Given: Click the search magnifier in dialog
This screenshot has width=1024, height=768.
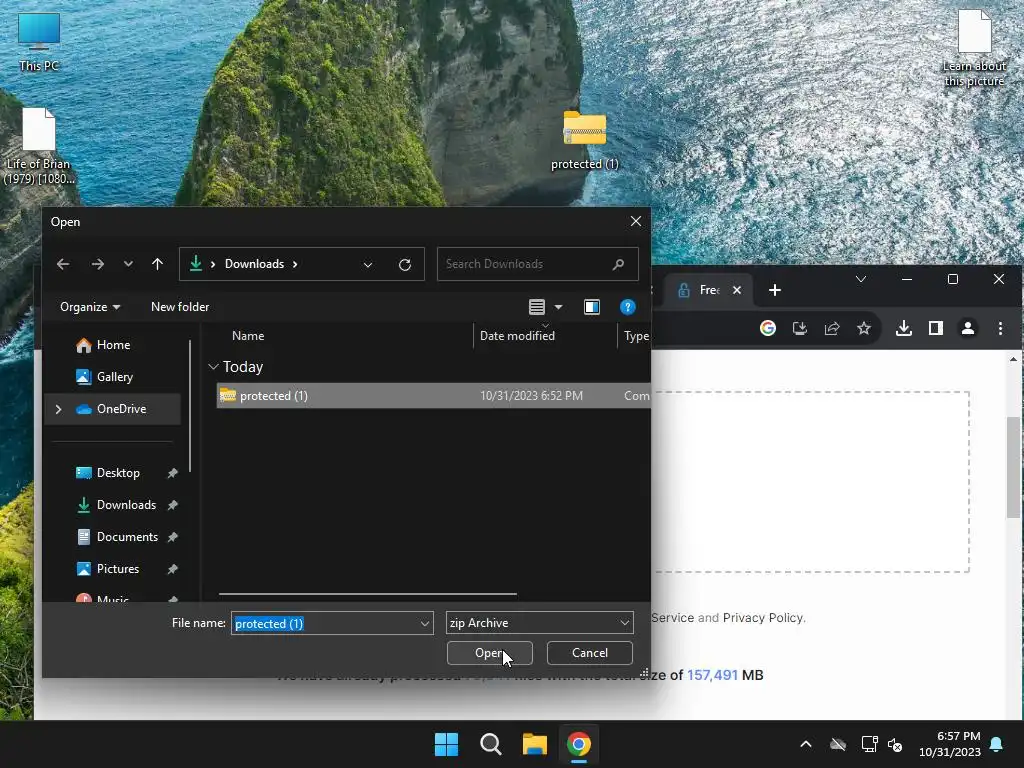Looking at the screenshot, I should coord(618,264).
